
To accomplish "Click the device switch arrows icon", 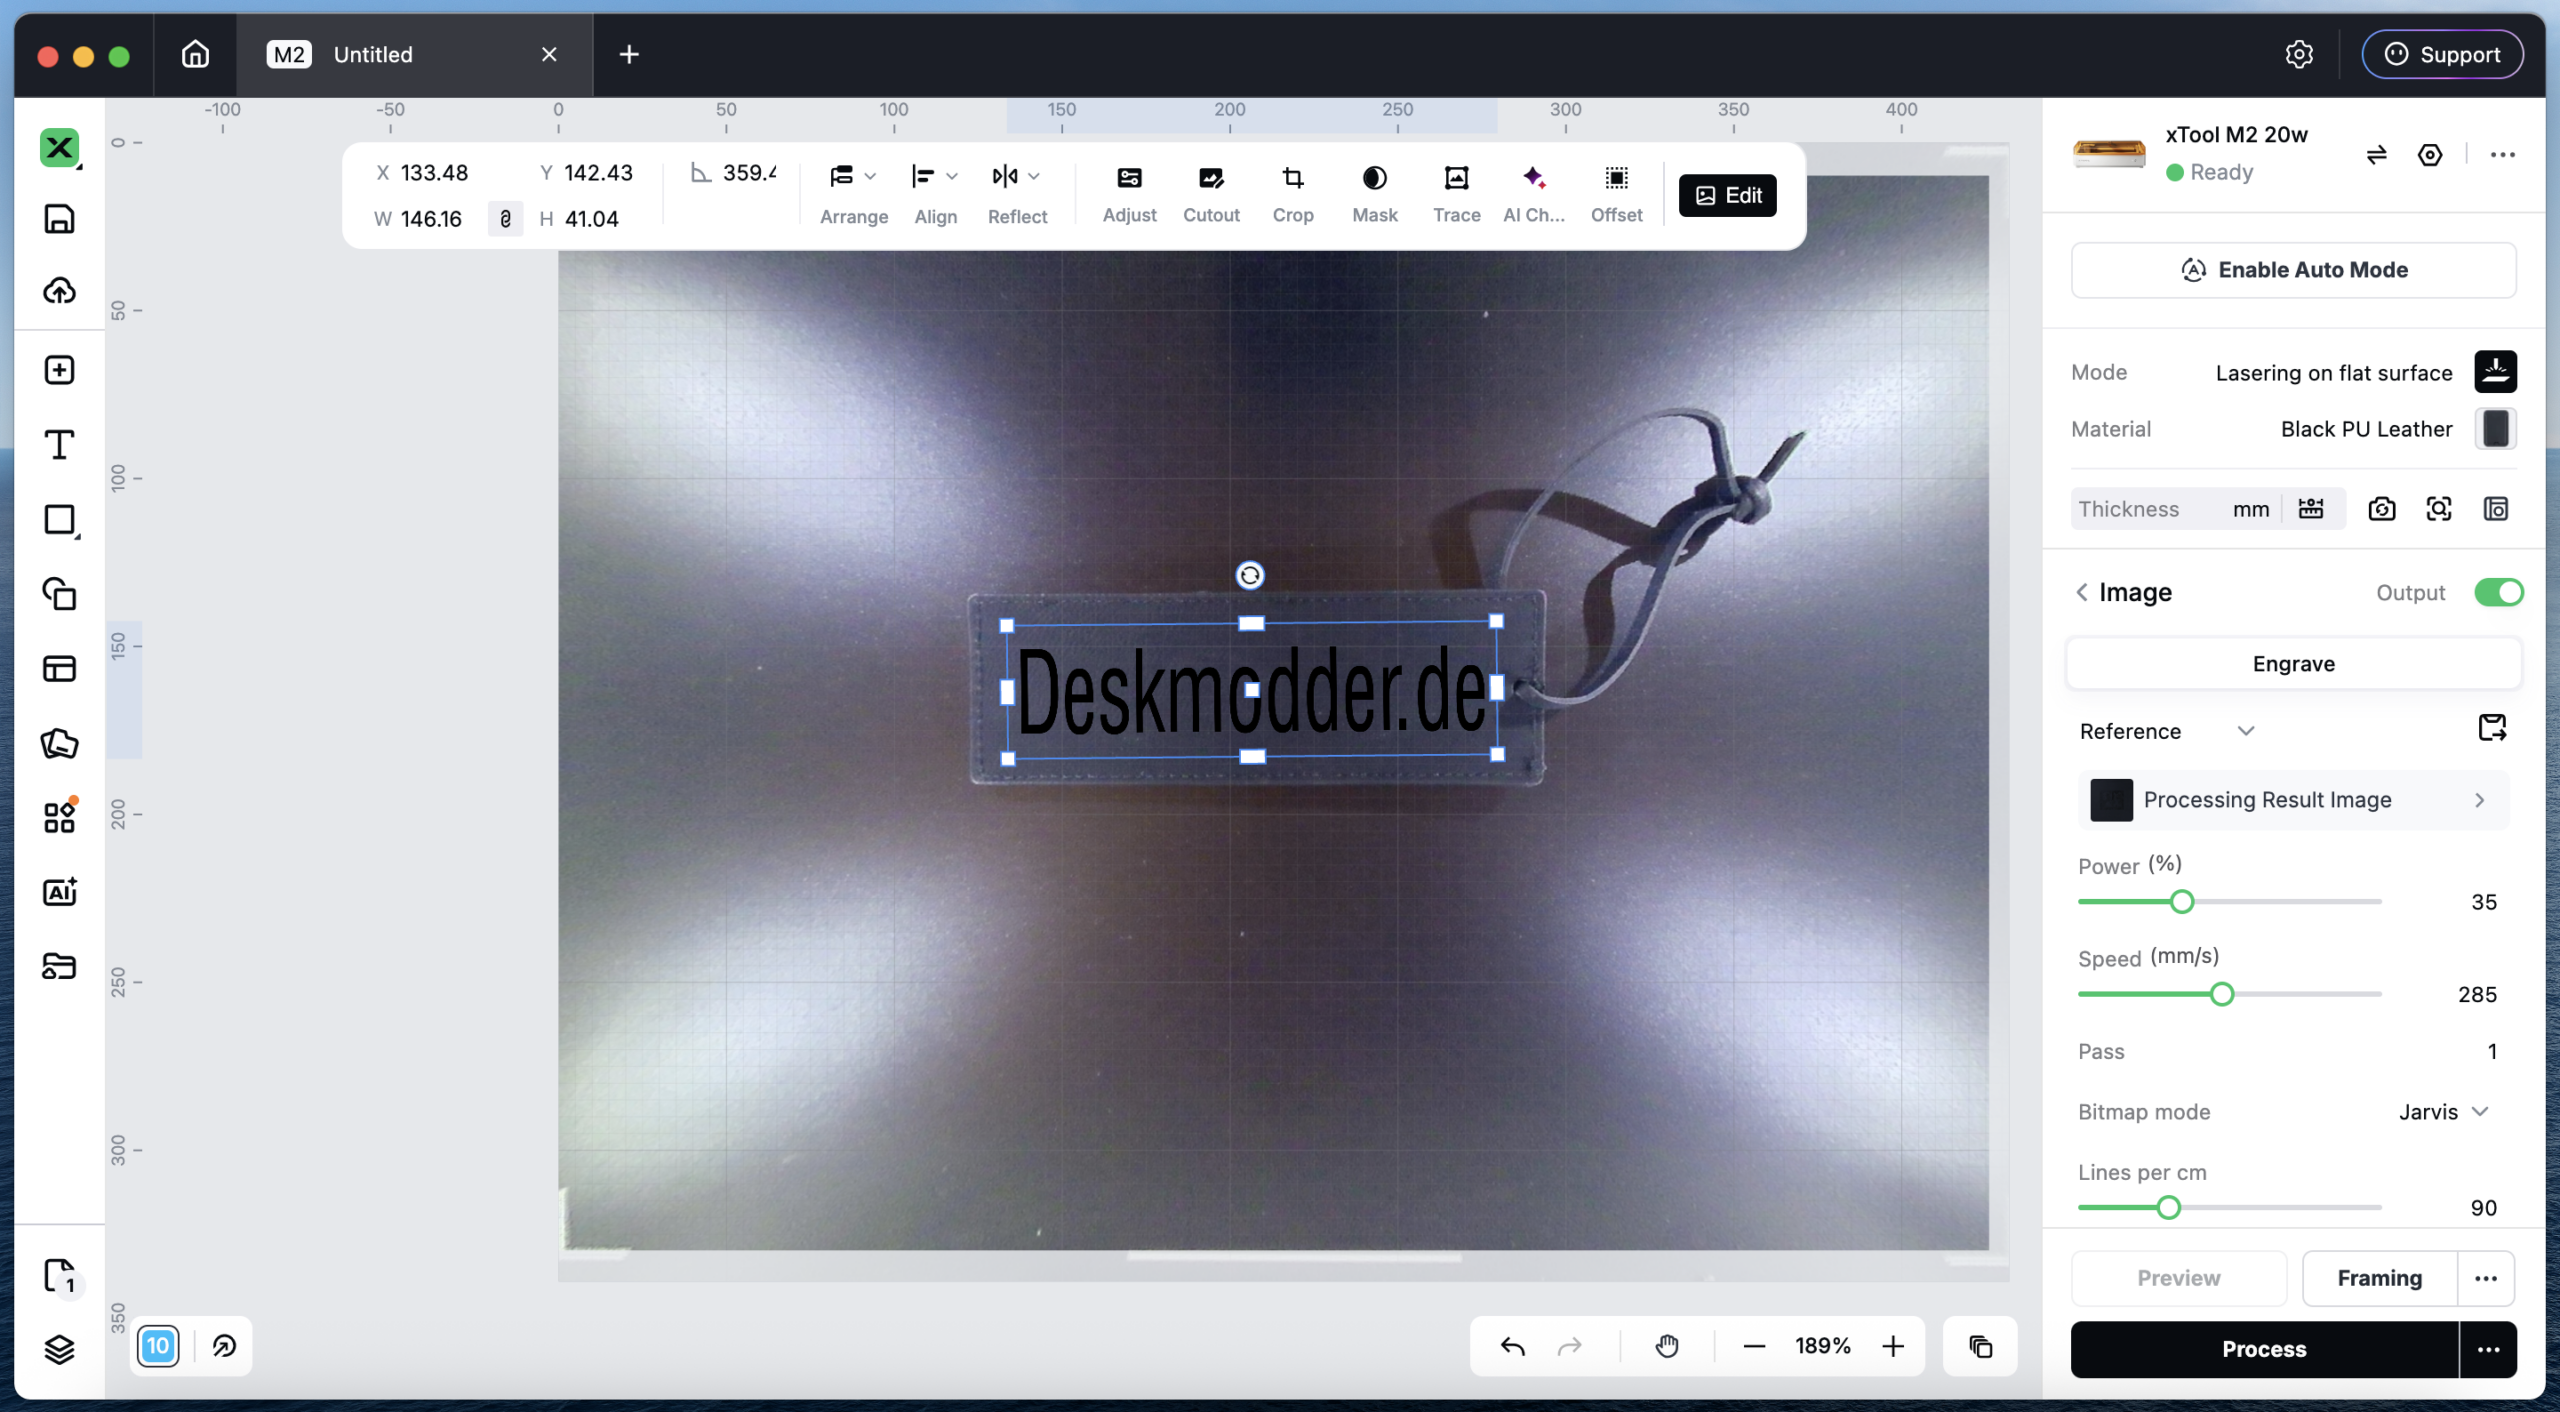I will 2377,154.
